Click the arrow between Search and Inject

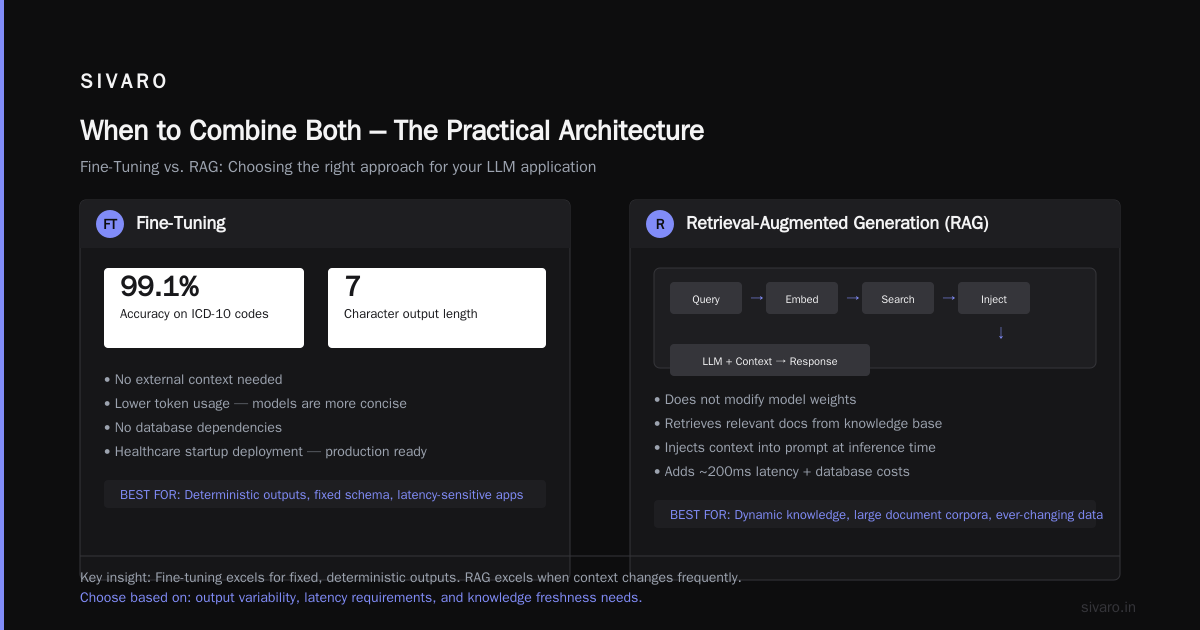pyautogui.click(x=949, y=298)
